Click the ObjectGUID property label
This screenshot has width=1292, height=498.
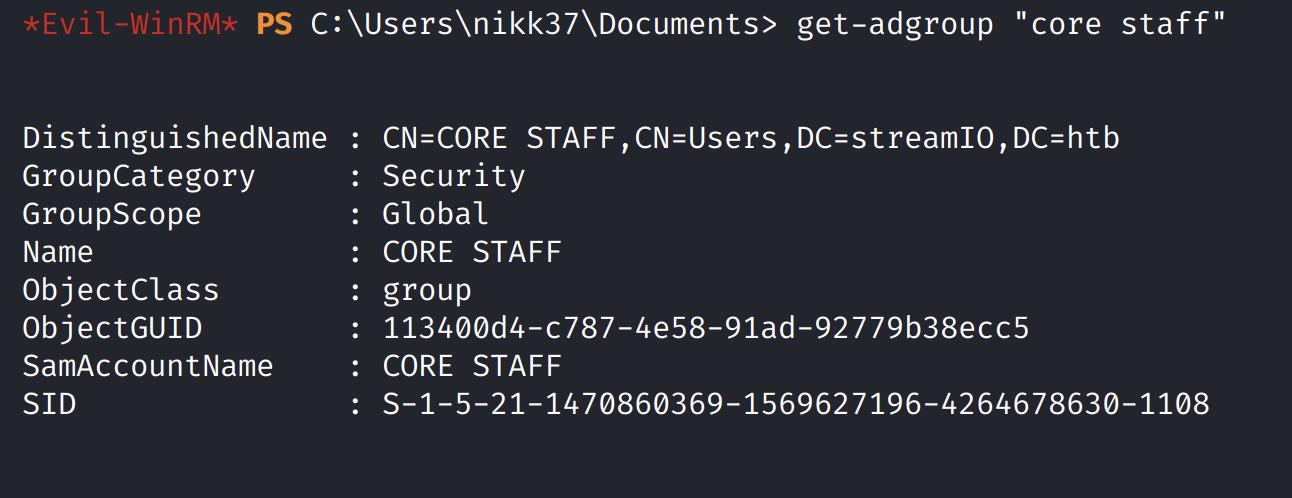[112, 328]
